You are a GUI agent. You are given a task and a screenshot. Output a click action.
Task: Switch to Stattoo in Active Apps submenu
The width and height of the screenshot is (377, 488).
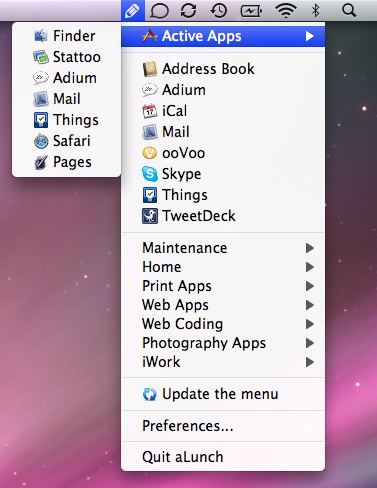66,57
